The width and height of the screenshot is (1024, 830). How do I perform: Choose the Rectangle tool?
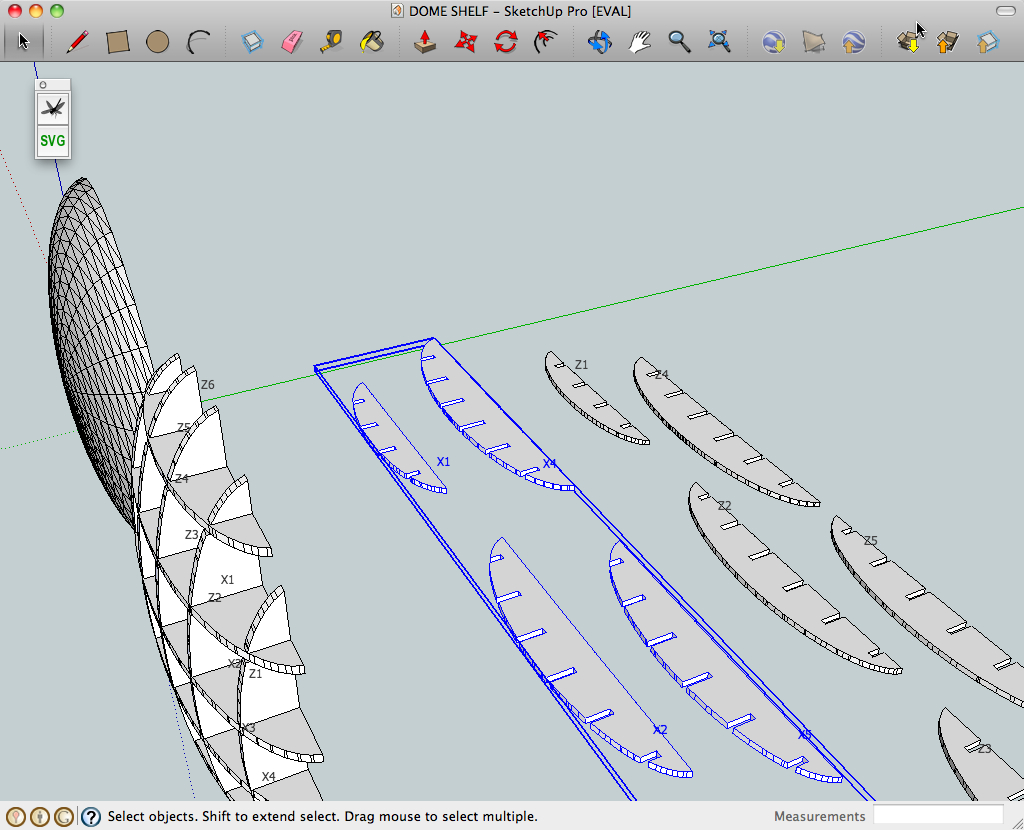(118, 42)
